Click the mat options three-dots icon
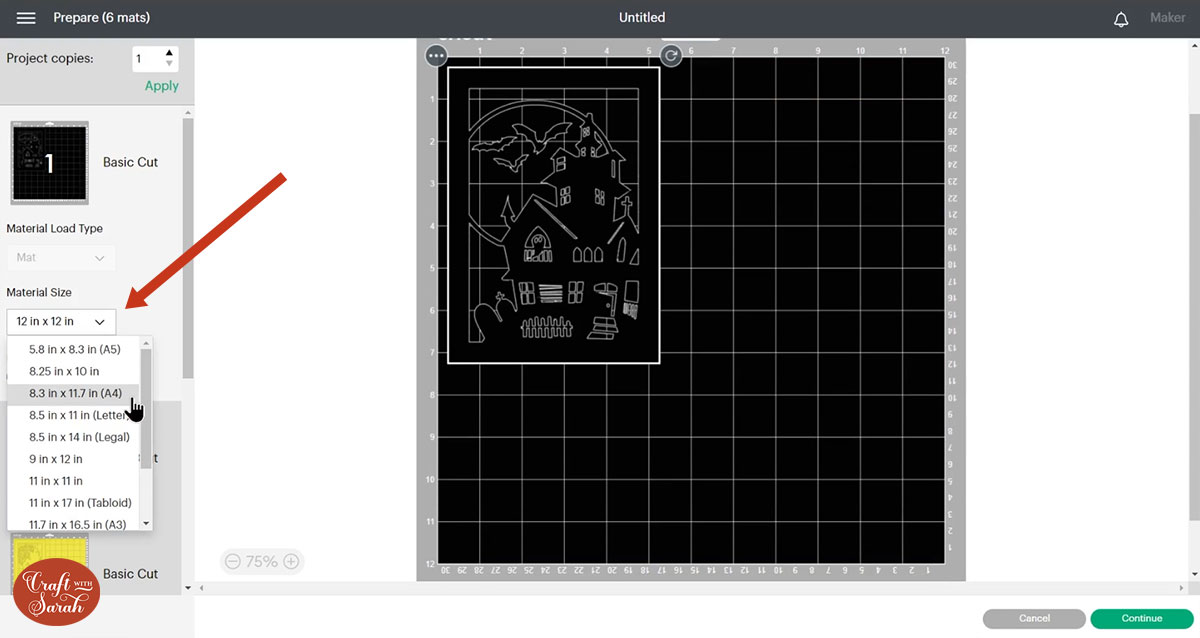The image size is (1200, 638). pos(436,56)
